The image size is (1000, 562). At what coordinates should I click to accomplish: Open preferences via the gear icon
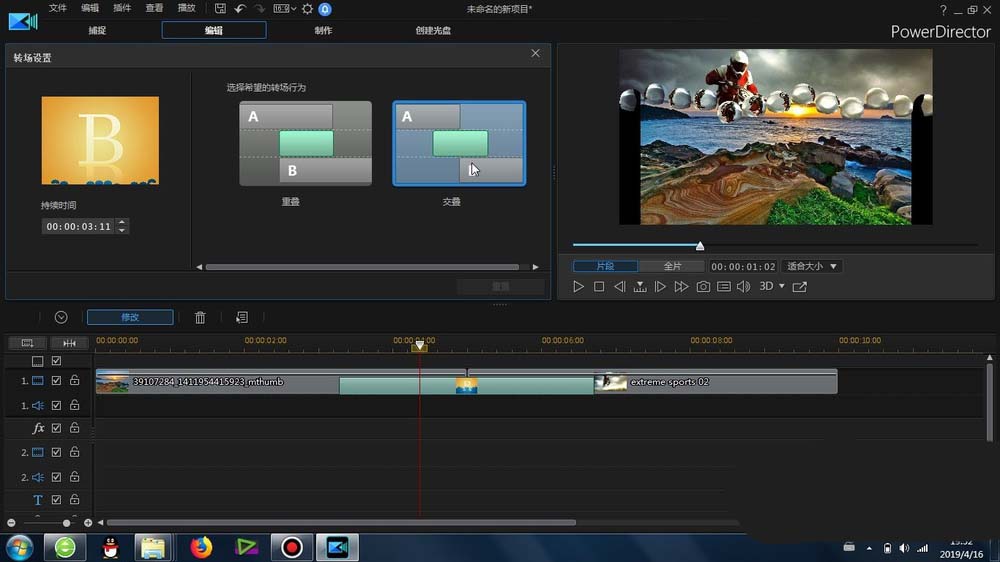point(307,9)
